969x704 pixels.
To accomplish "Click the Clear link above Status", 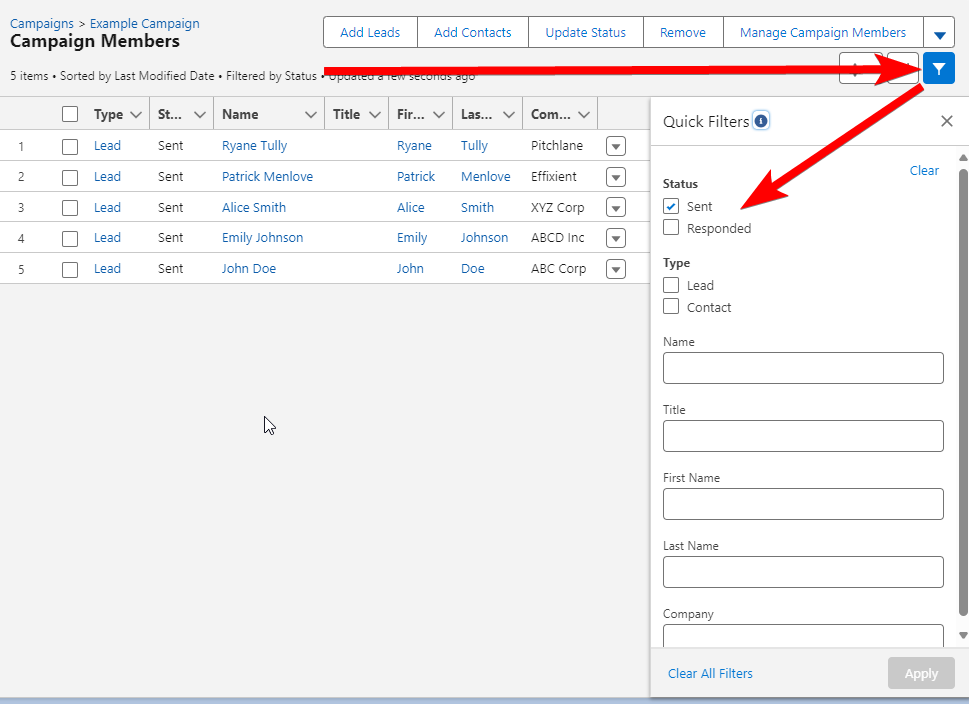I will click(924, 171).
